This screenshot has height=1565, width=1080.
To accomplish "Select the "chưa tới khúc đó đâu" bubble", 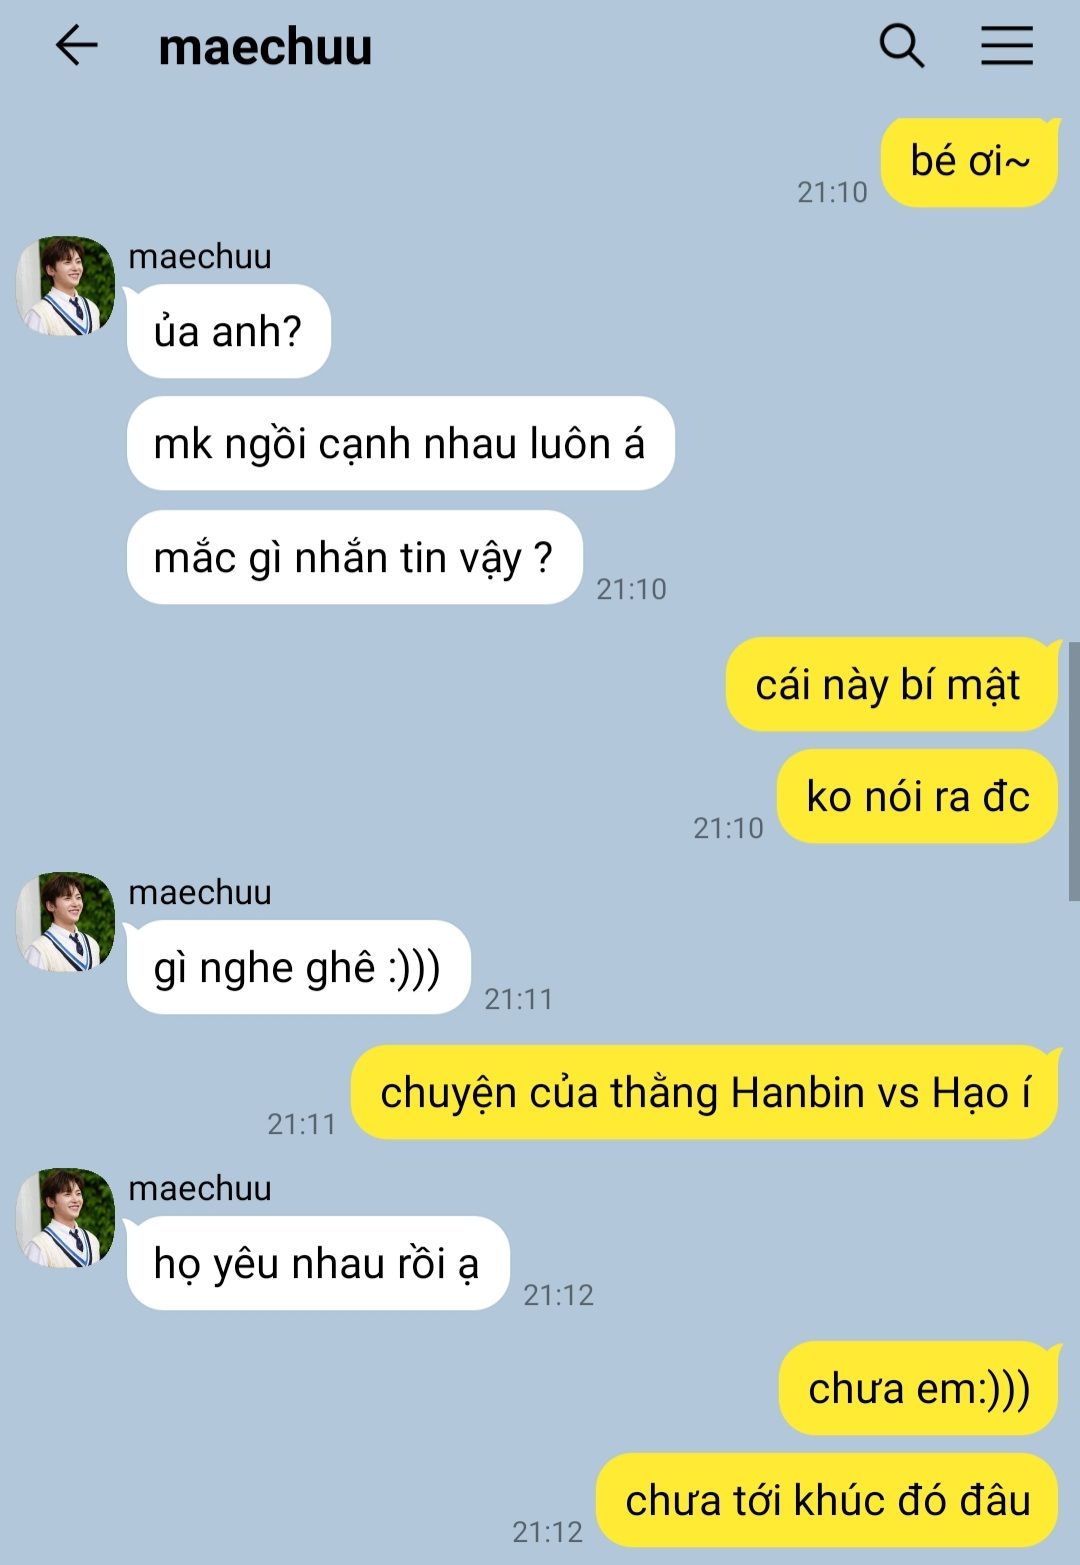I will 827,1500.
